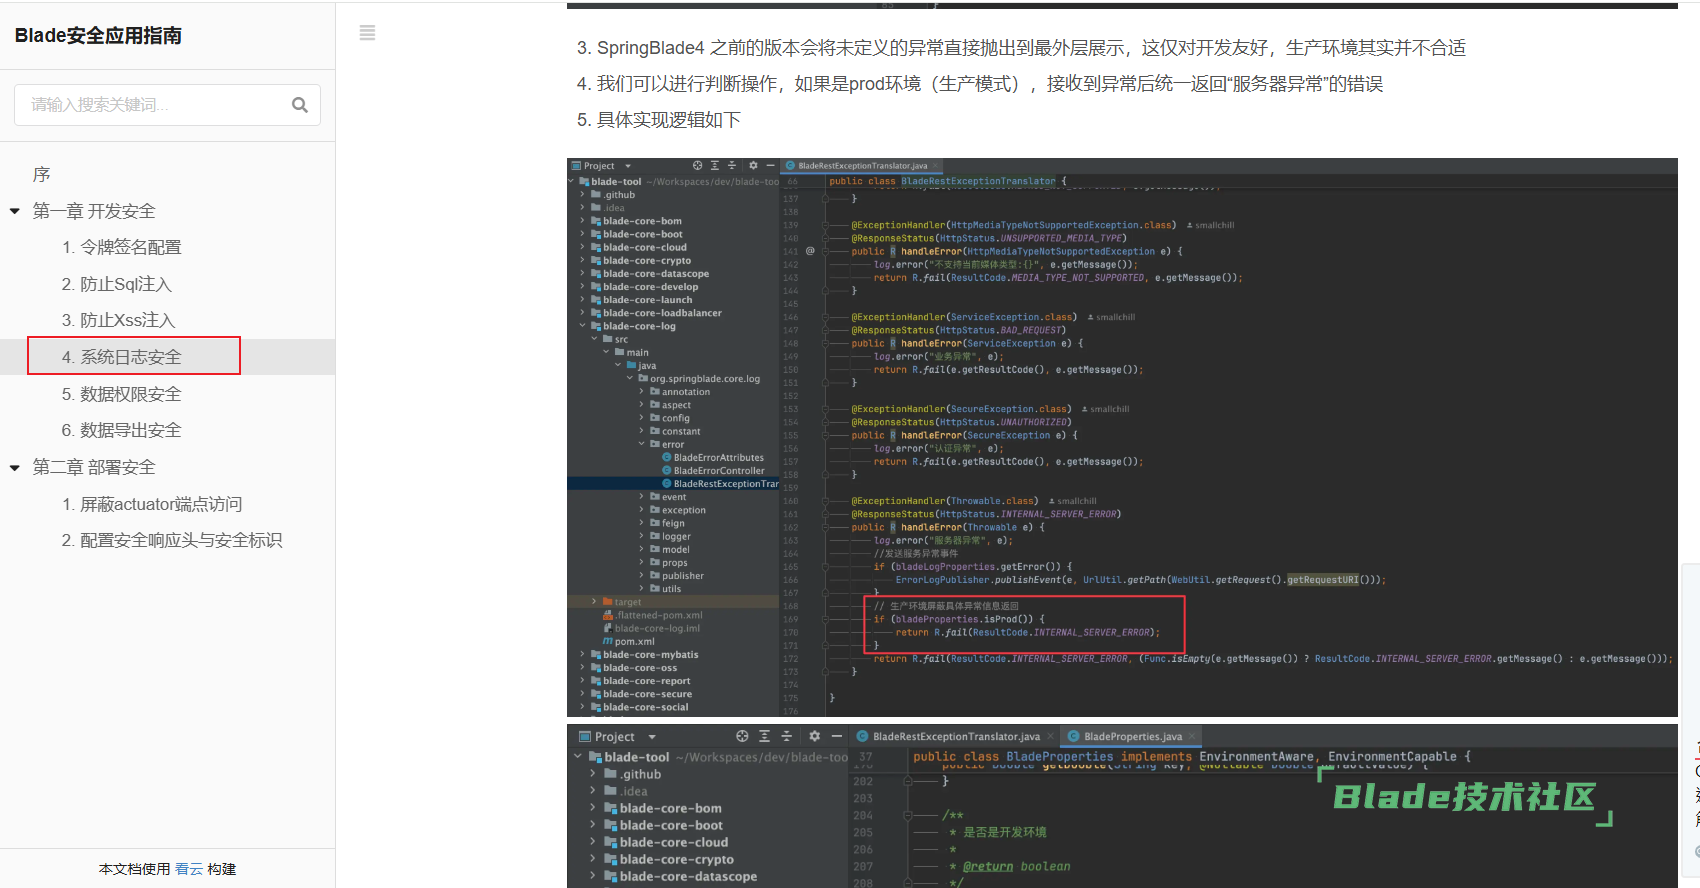Click the text line 5. 具体实现逻辑如下

pos(659,120)
